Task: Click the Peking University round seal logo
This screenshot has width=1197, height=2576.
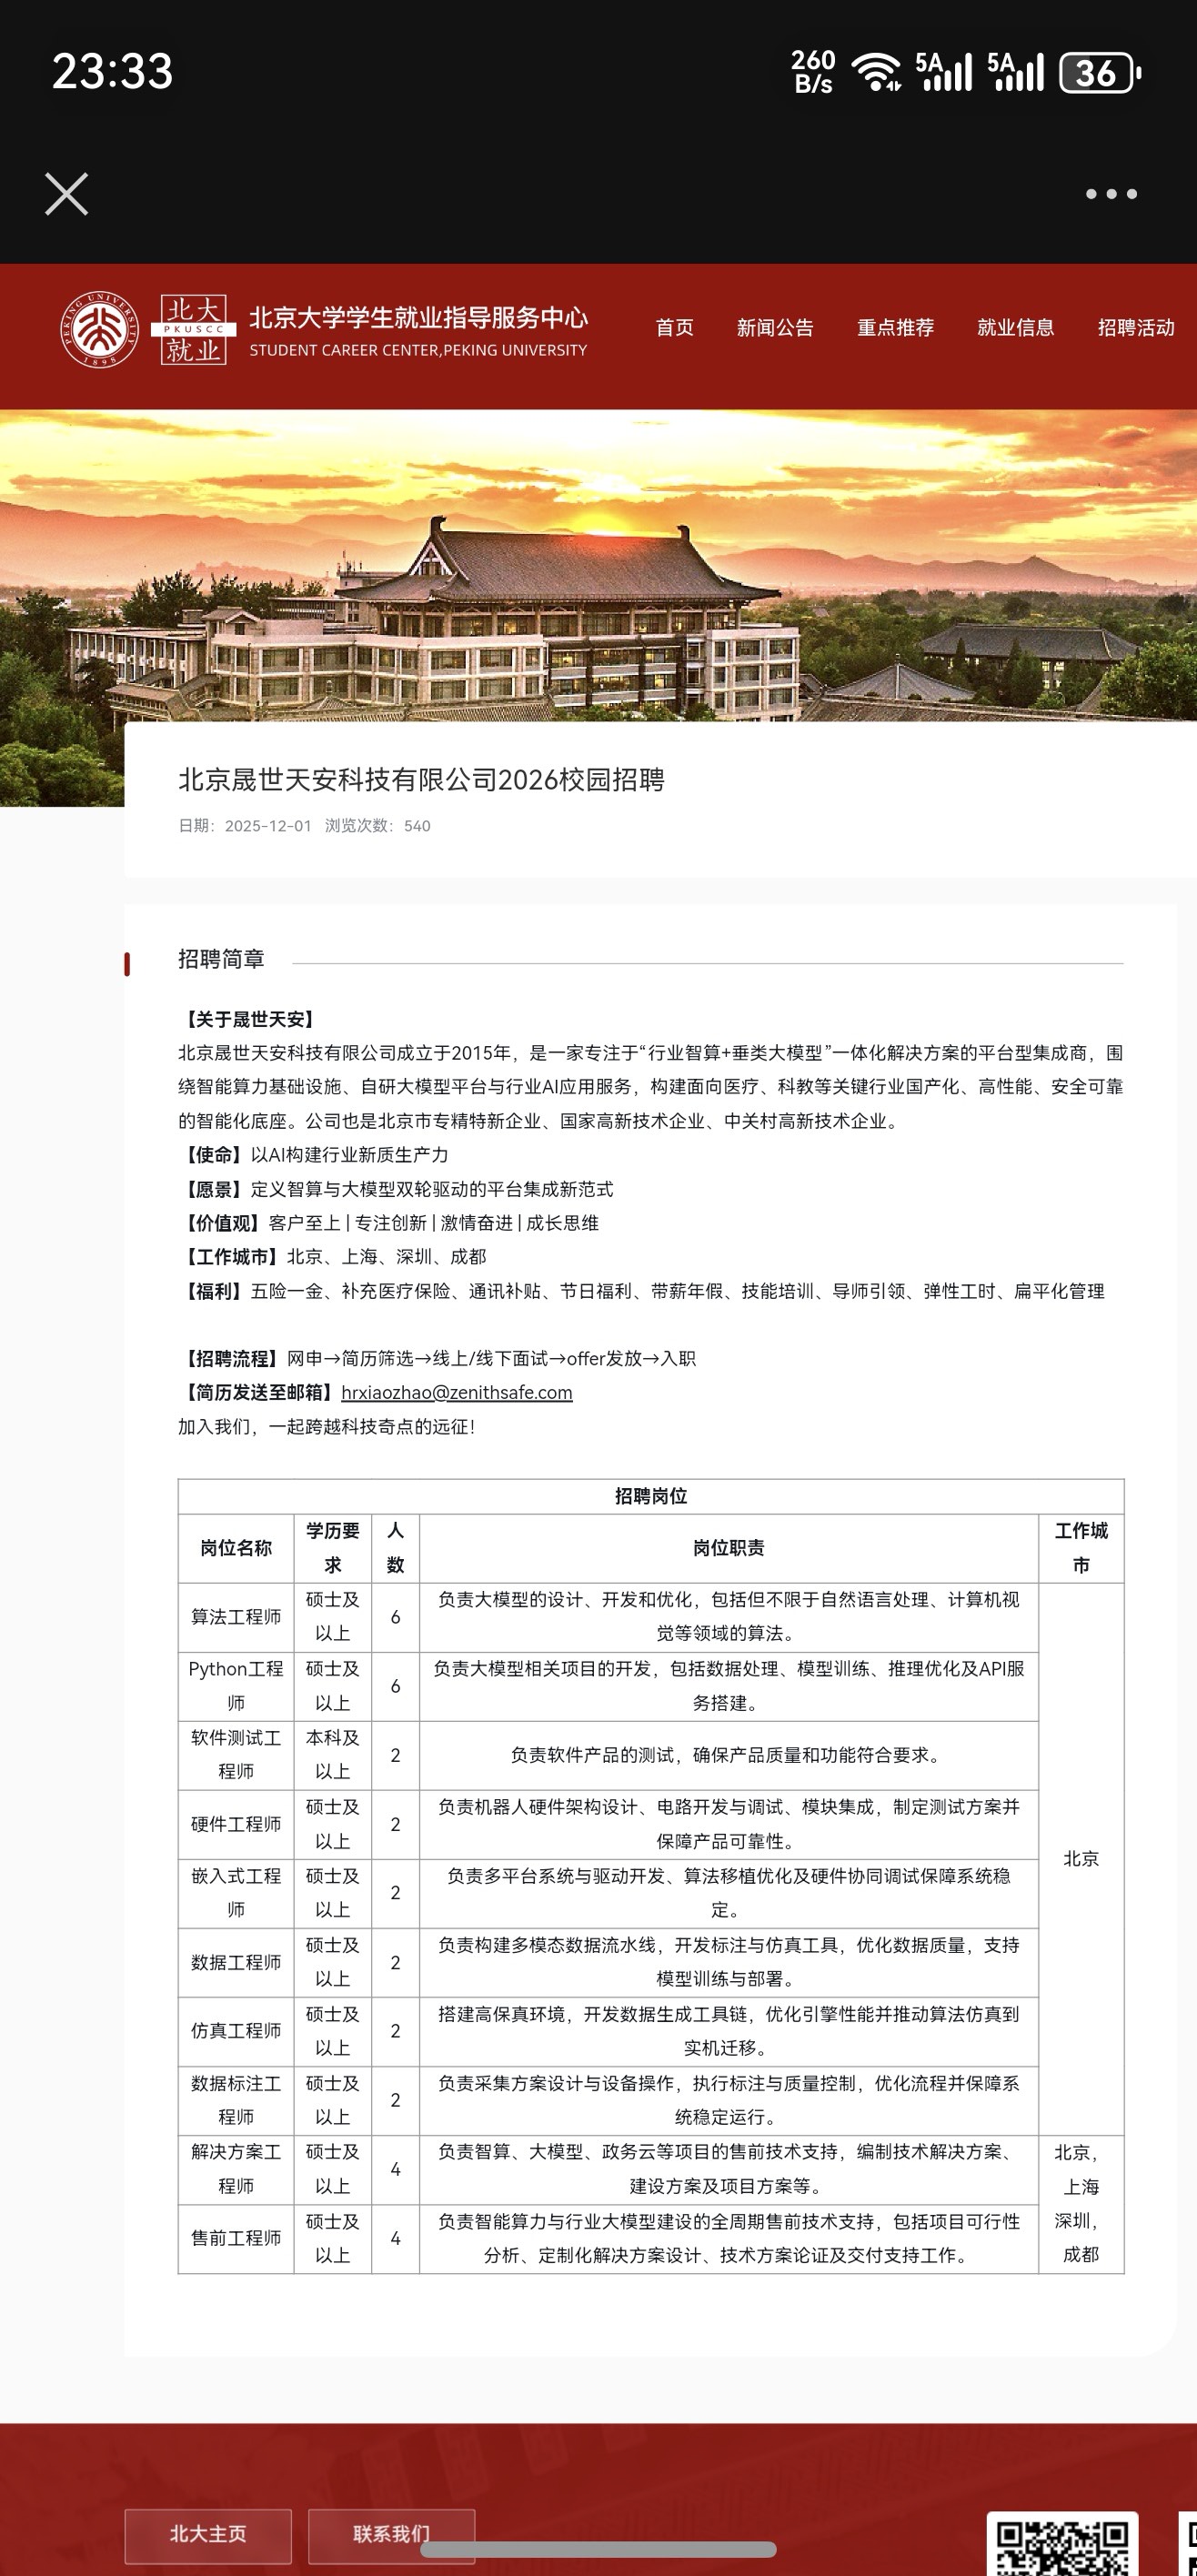Action: click(x=100, y=329)
